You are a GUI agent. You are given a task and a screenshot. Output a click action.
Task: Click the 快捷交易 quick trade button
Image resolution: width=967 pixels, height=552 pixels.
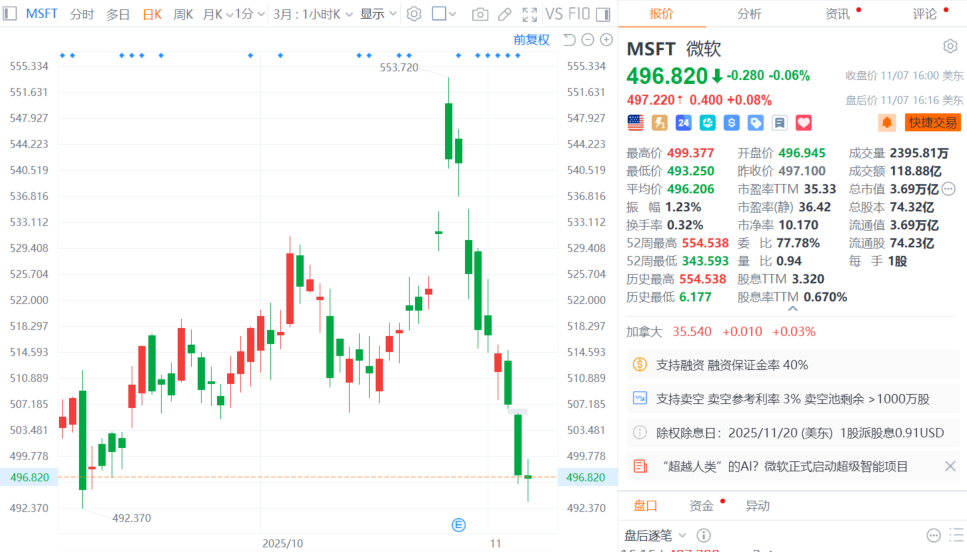(932, 123)
